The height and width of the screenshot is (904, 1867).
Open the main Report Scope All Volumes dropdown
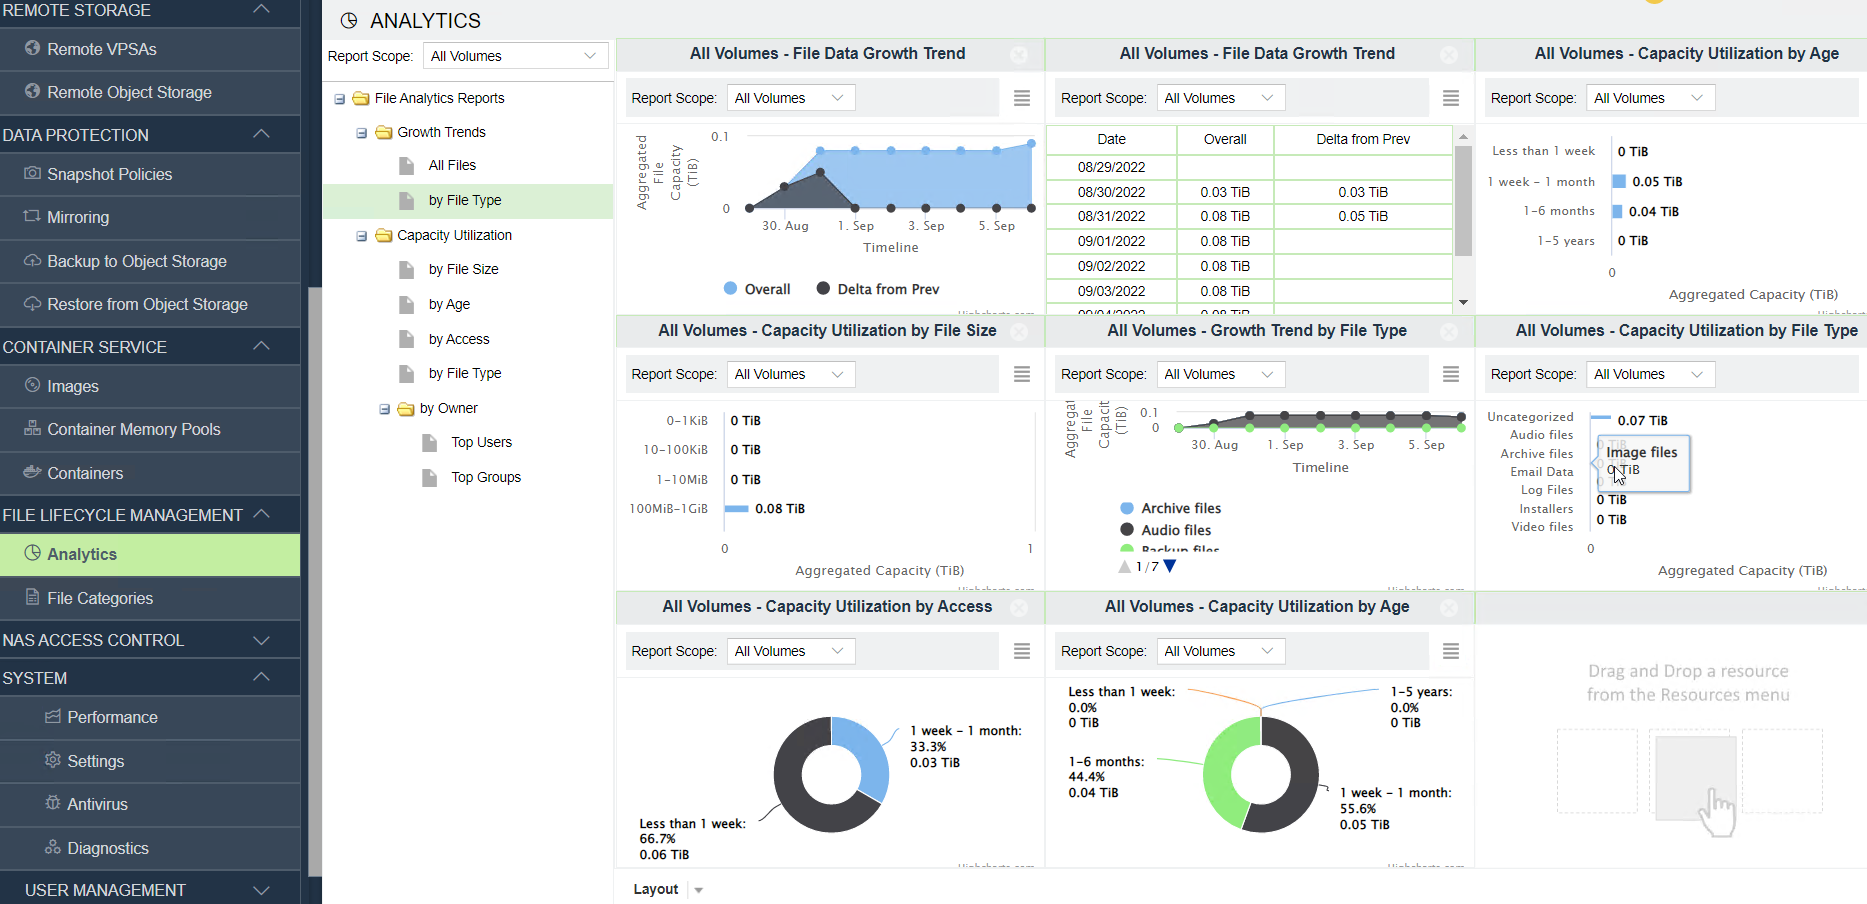tap(515, 56)
